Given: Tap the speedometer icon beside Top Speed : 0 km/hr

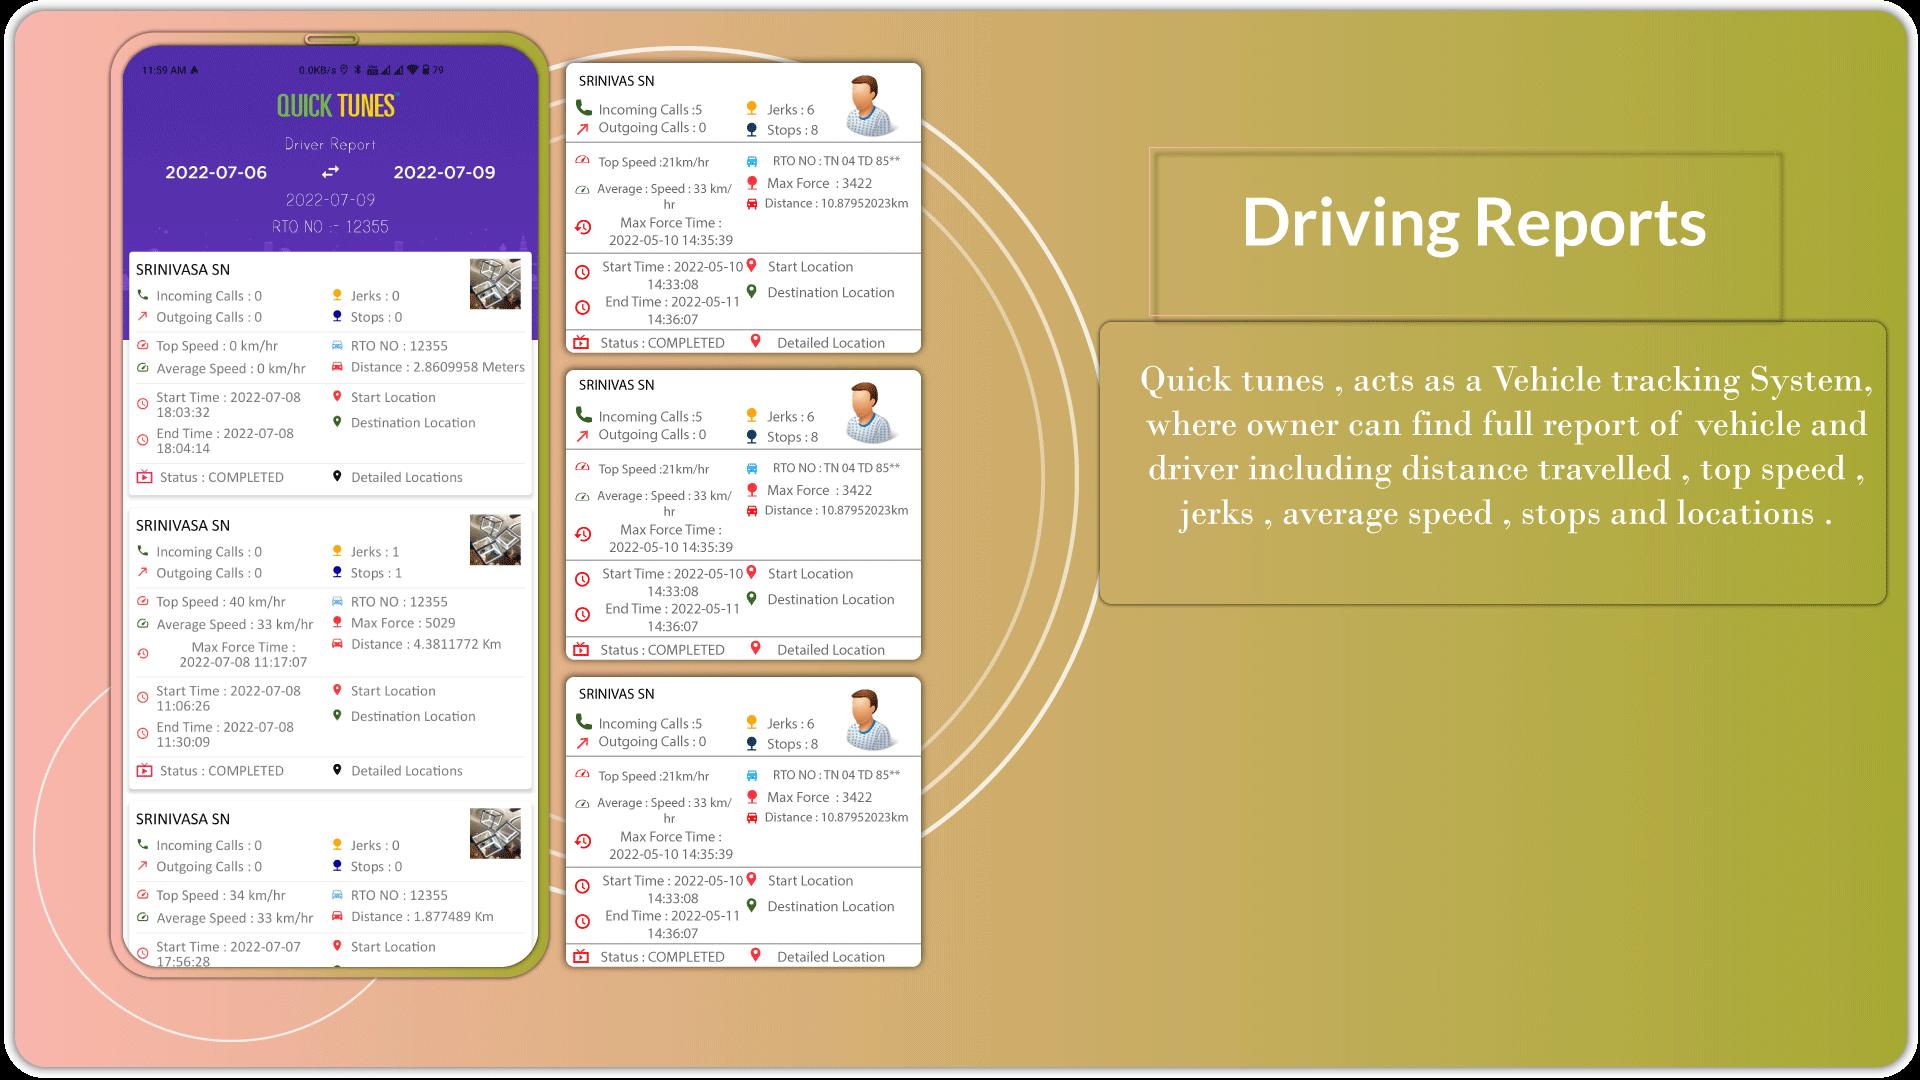Looking at the screenshot, I should point(142,346).
